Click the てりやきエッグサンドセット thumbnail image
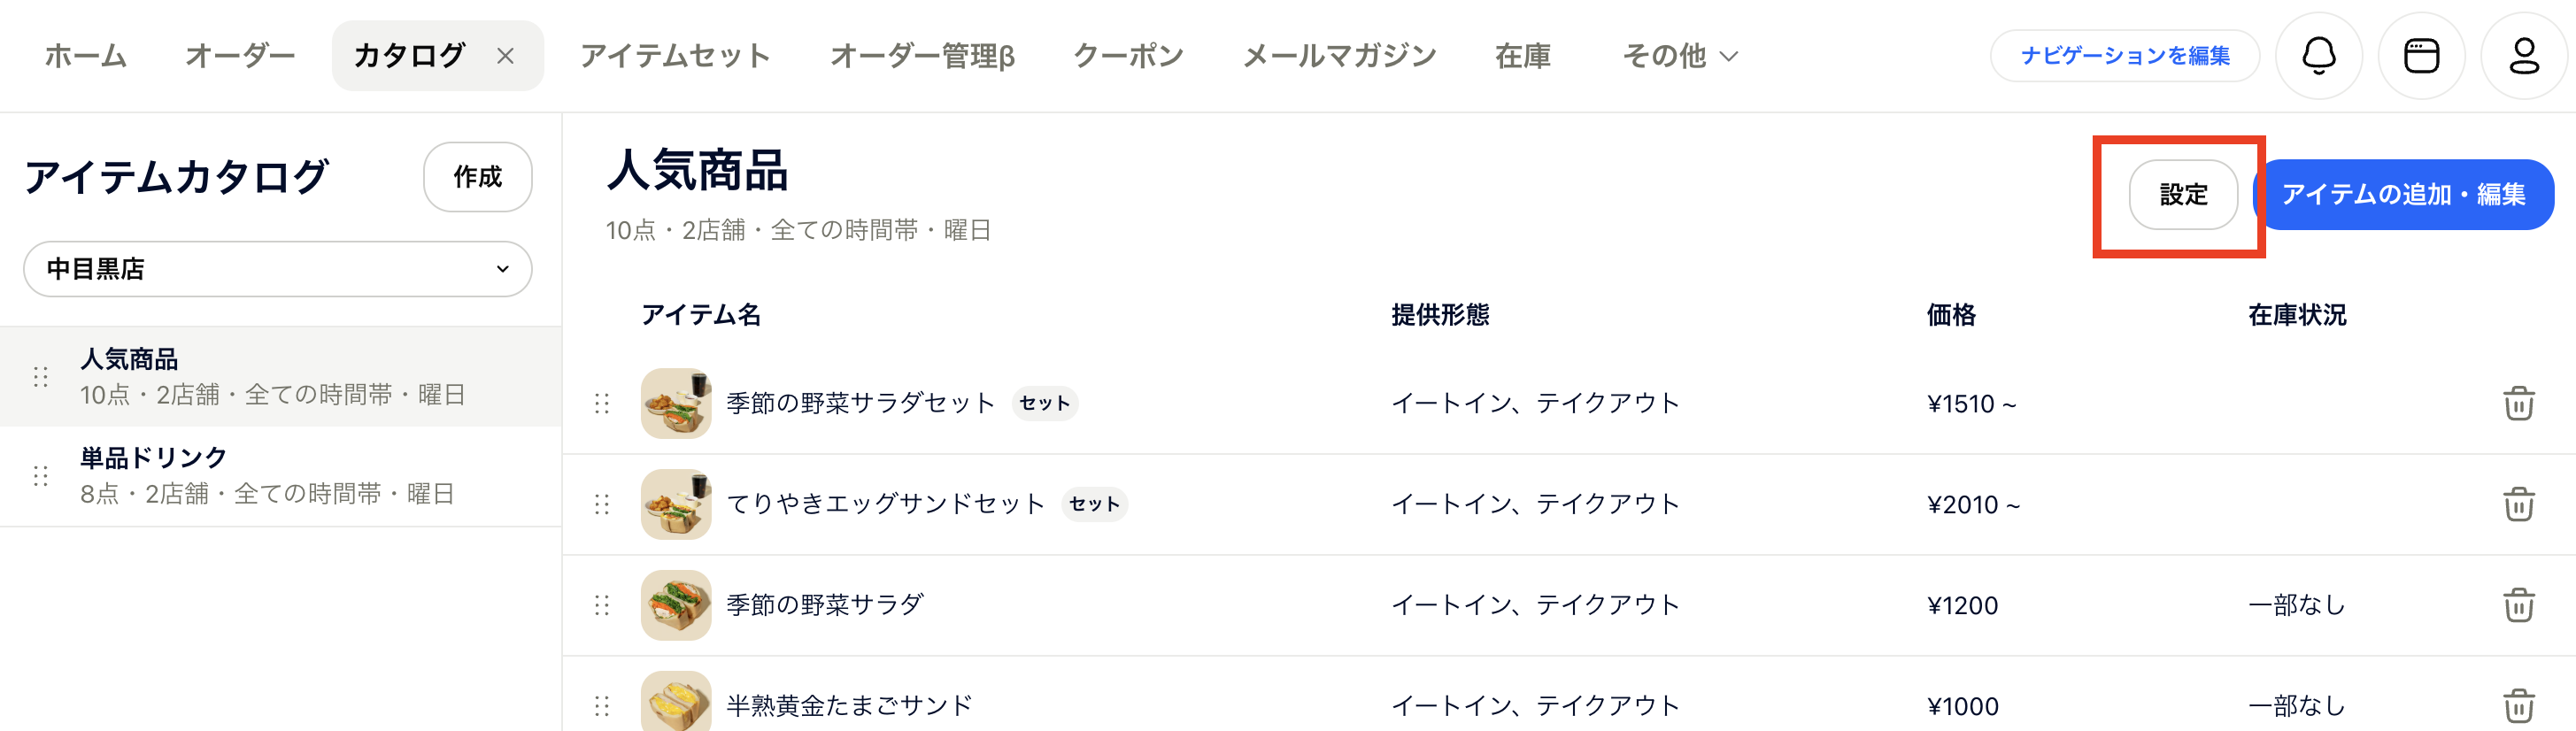2576x731 pixels. [x=676, y=504]
